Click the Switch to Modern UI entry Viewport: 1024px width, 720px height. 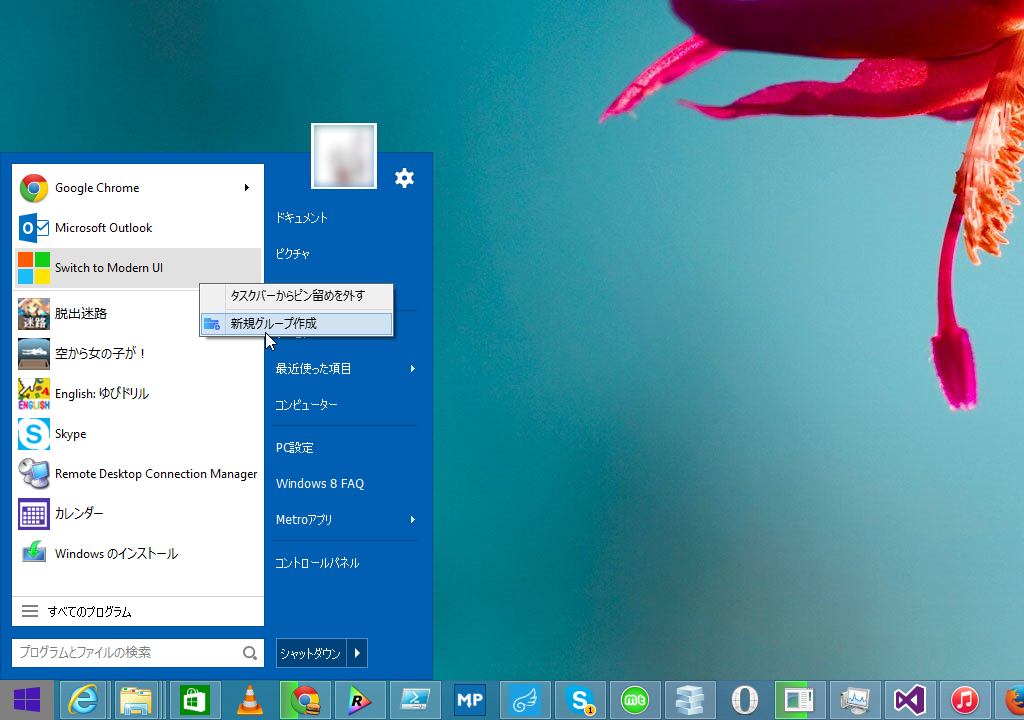(137, 268)
